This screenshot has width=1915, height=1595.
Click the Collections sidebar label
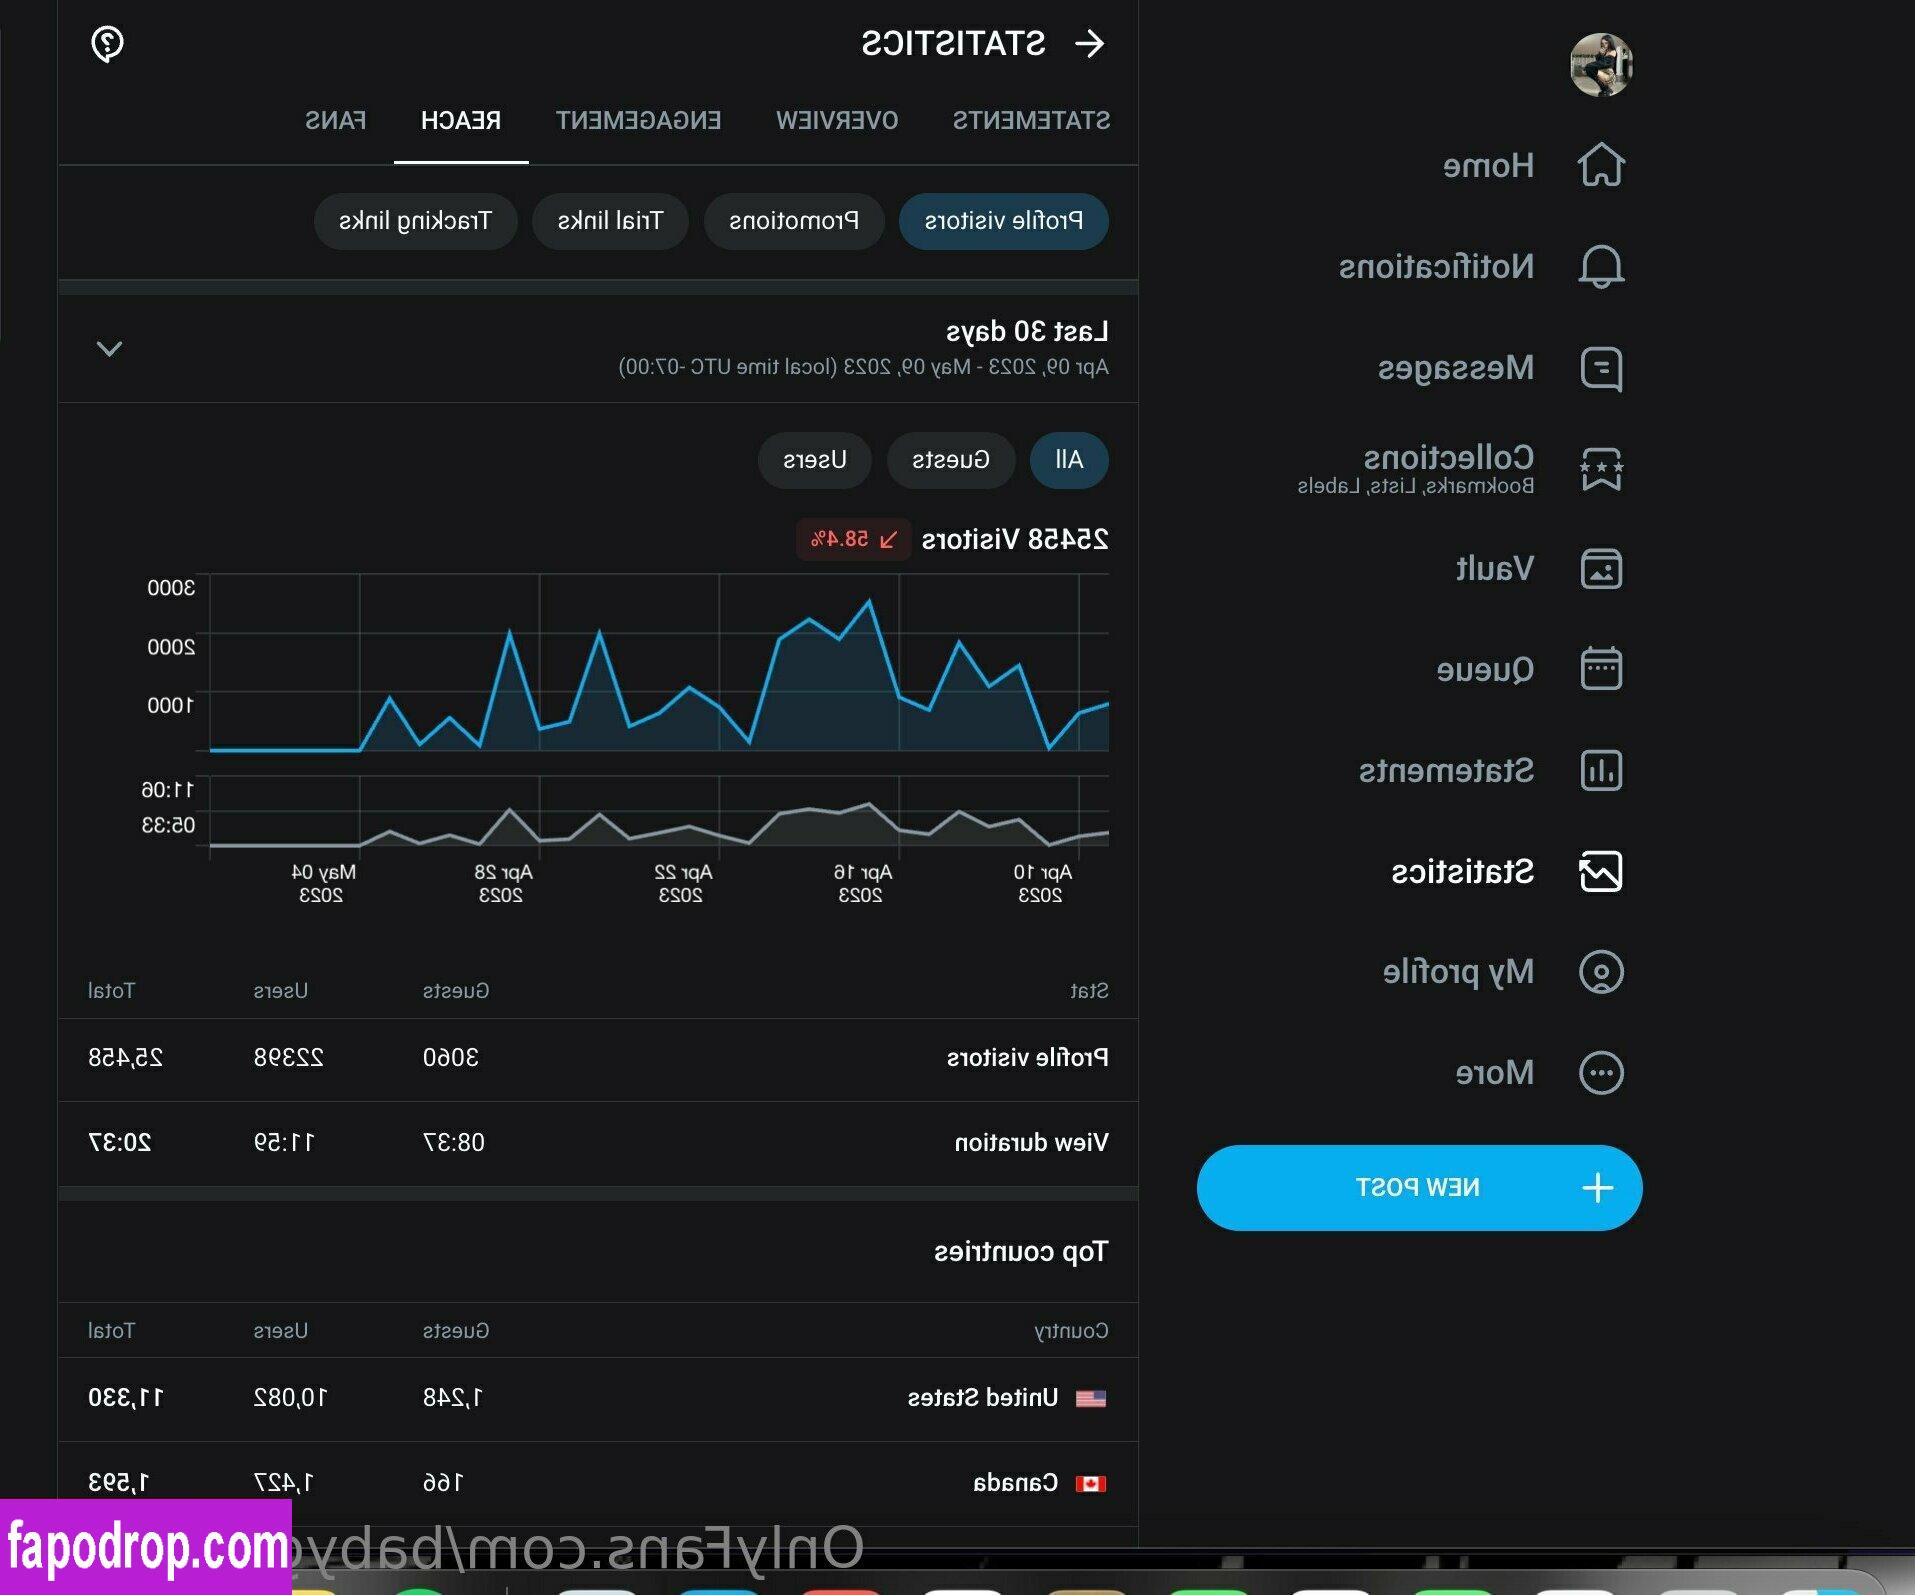click(x=1448, y=457)
